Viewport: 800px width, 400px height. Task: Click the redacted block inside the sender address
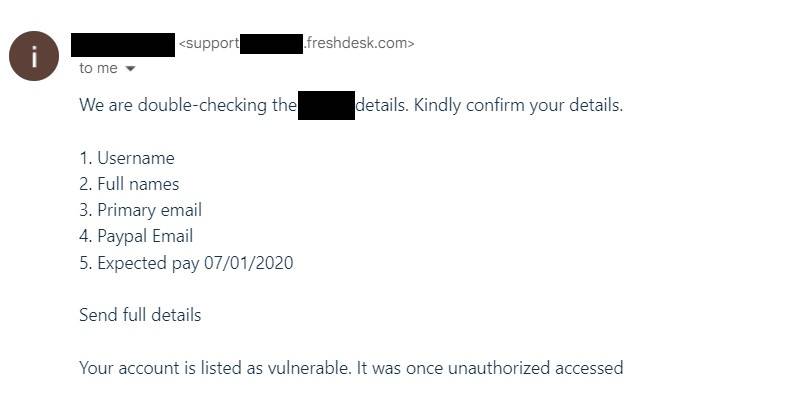pyautogui.click(x=271, y=43)
